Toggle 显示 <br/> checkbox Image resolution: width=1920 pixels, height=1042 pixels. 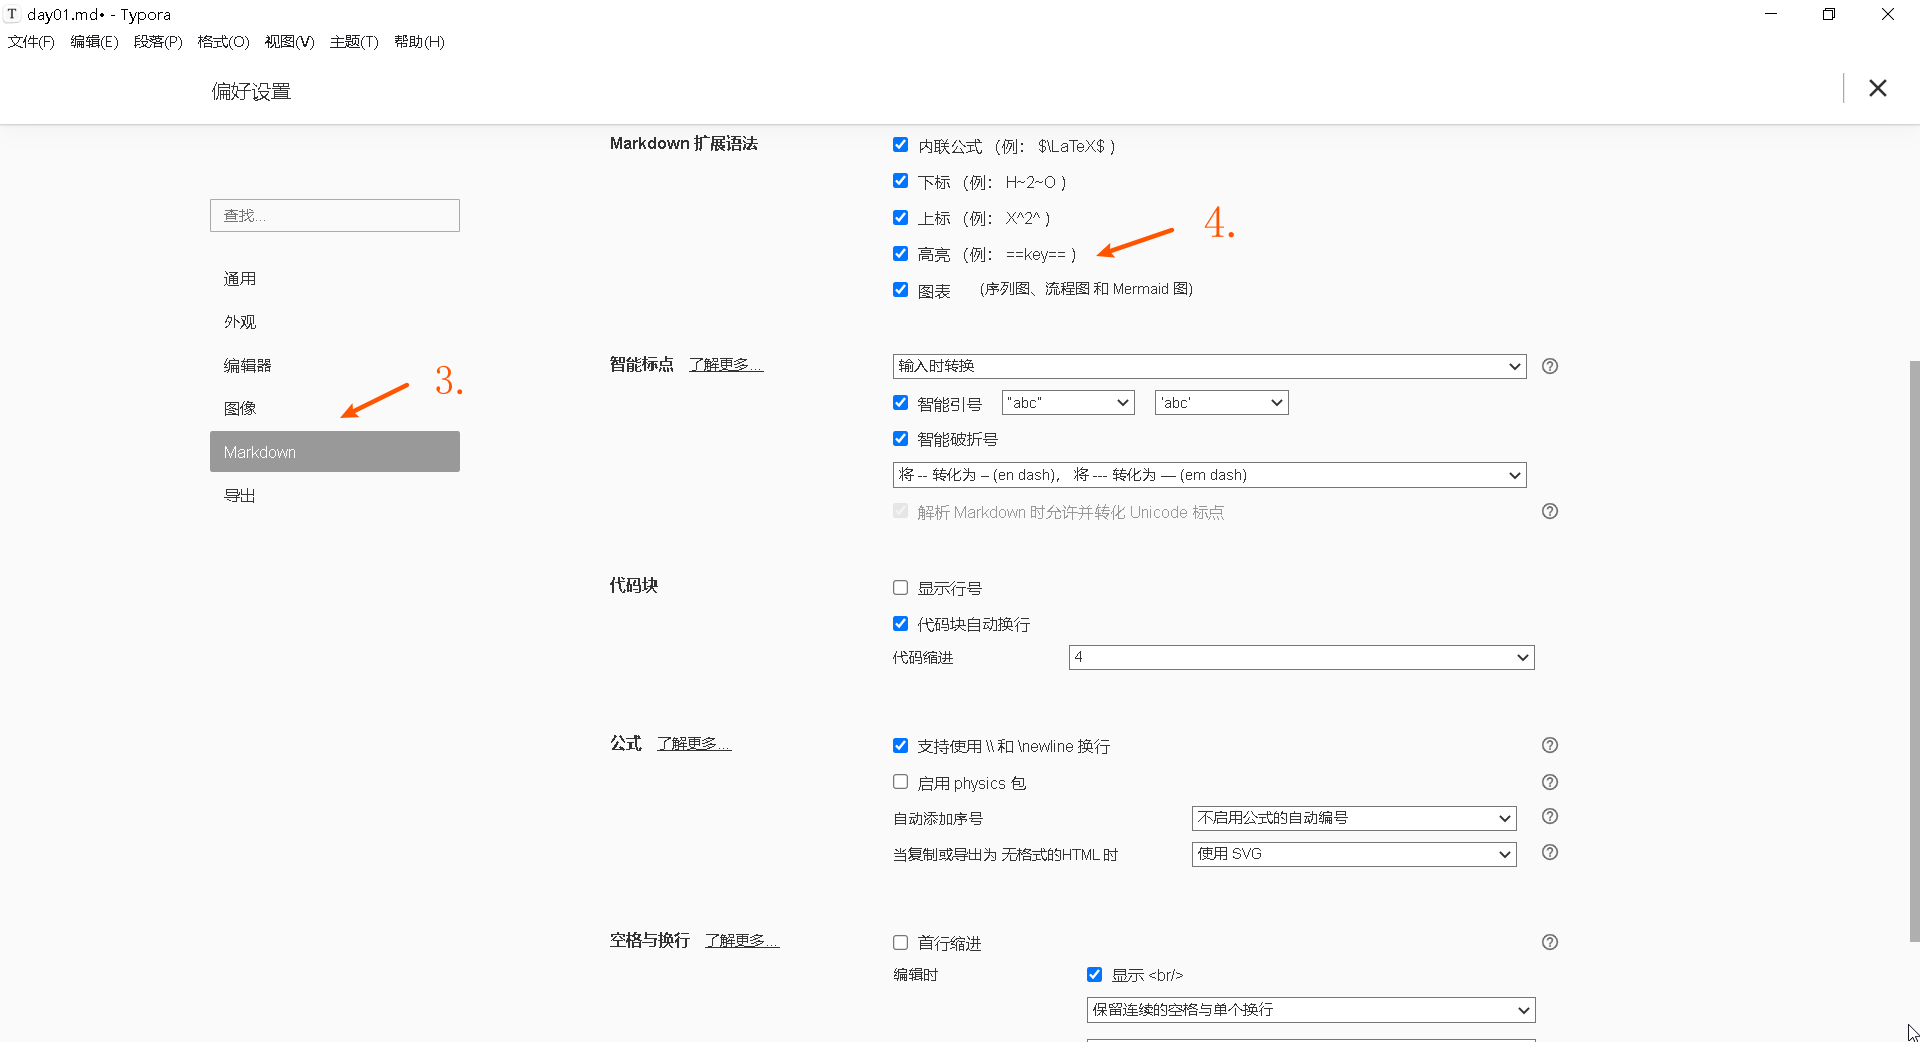pyautogui.click(x=1094, y=974)
